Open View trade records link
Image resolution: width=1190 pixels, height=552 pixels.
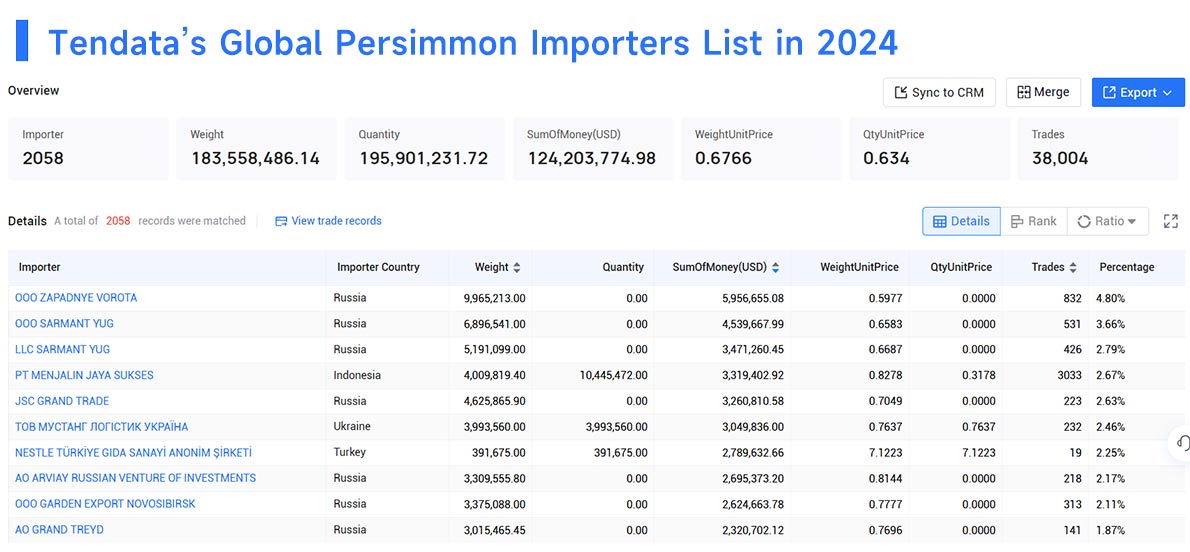pyautogui.click(x=328, y=221)
